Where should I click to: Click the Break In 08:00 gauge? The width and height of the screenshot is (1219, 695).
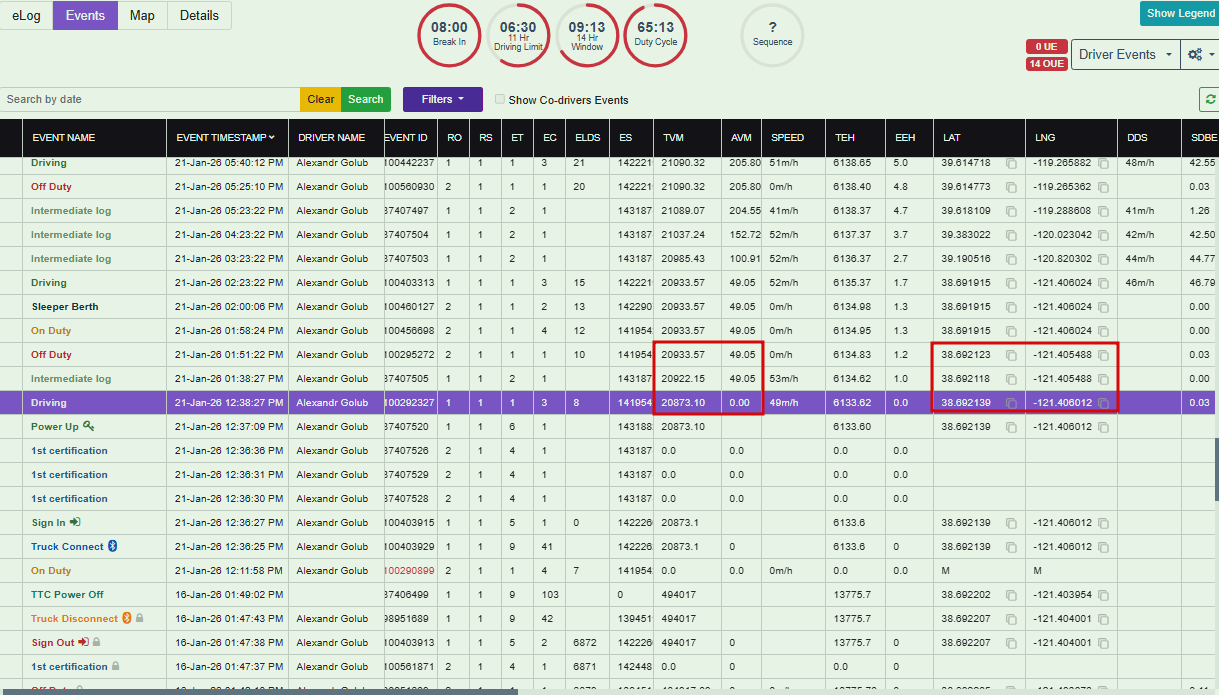449,35
